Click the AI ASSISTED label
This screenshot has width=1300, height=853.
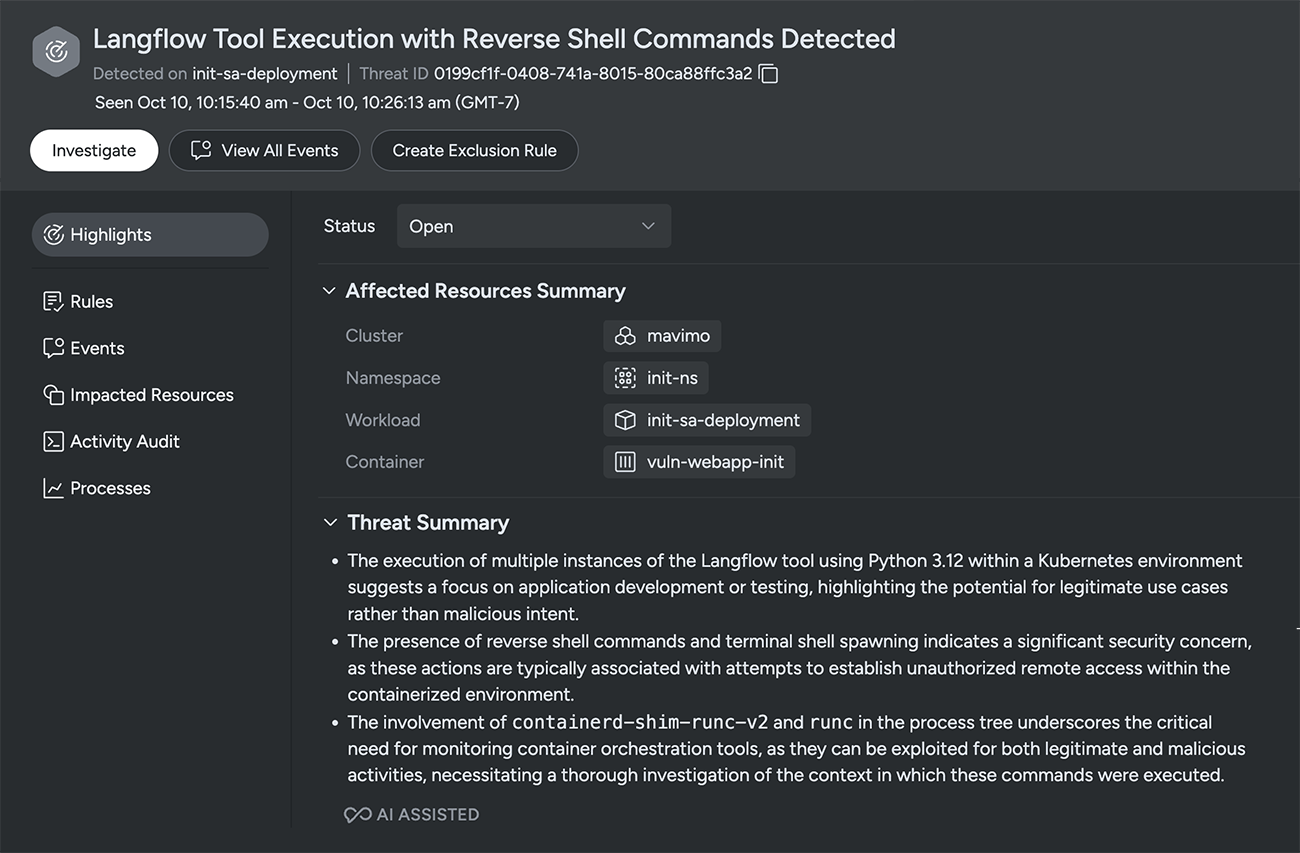[x=428, y=815]
